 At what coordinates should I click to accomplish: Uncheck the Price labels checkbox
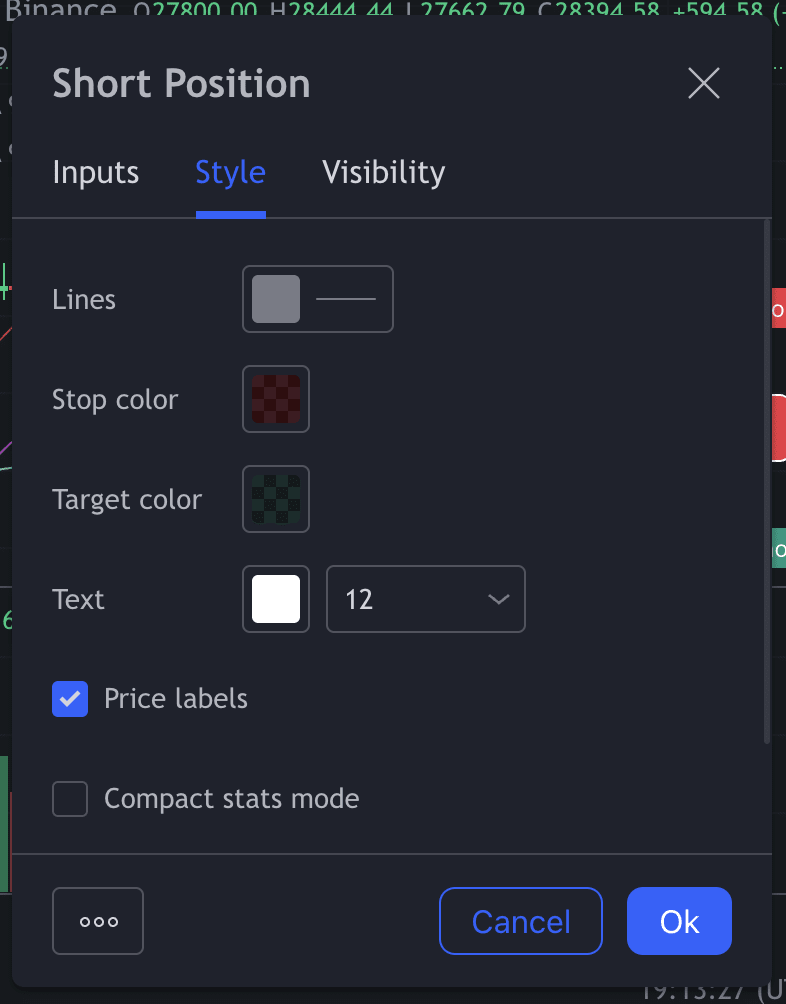[70, 699]
